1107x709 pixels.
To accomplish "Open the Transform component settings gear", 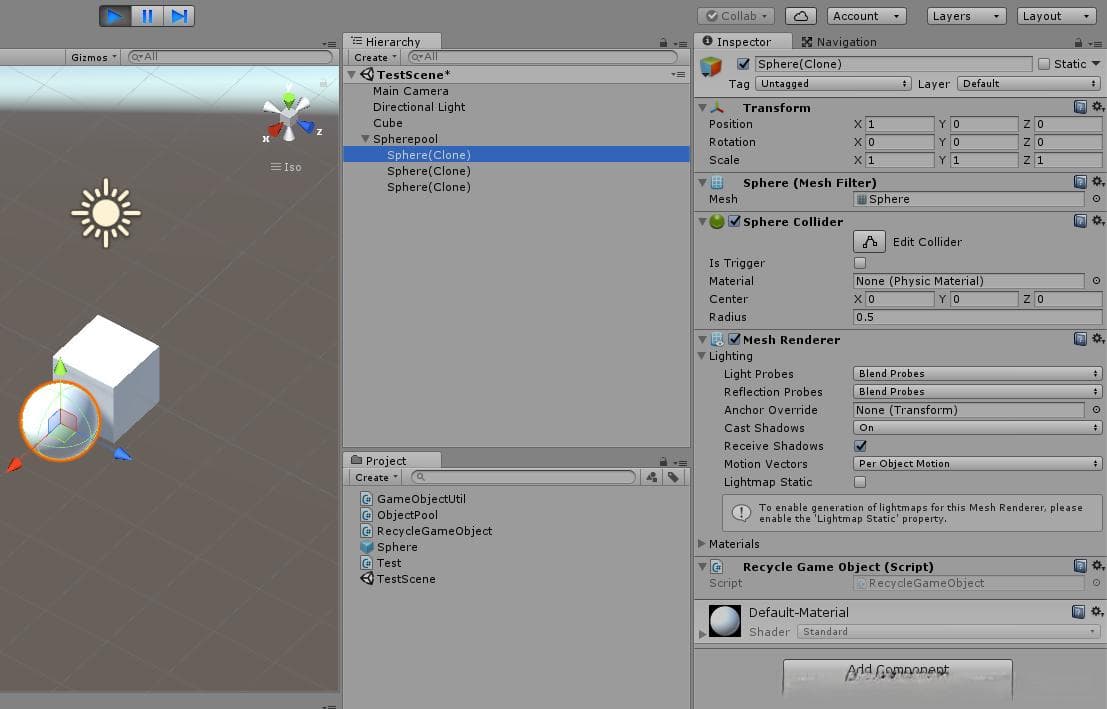I will [x=1097, y=107].
